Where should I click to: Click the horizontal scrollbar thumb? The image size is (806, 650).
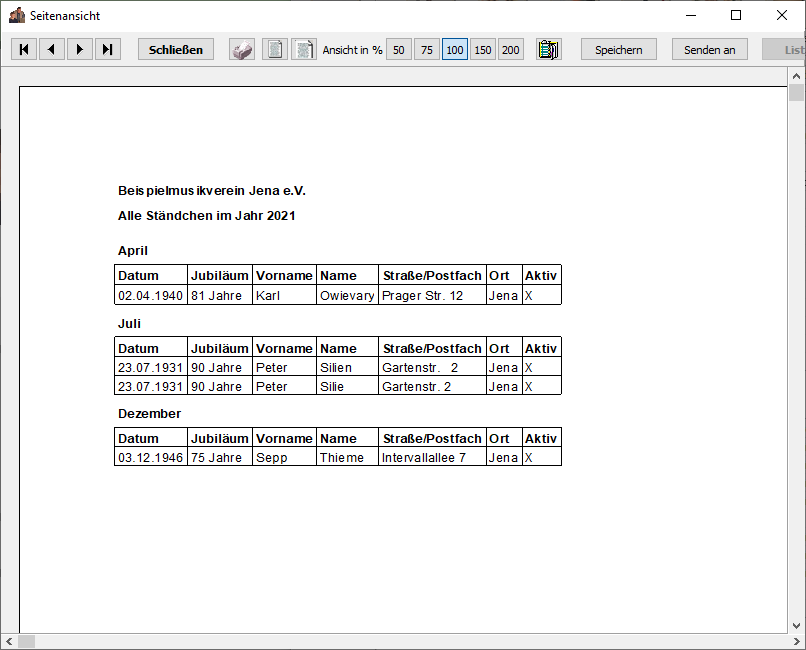click(x=26, y=641)
